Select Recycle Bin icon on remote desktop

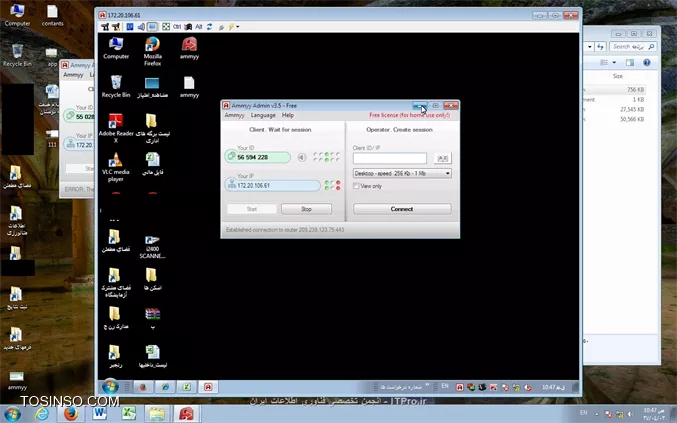point(116,86)
